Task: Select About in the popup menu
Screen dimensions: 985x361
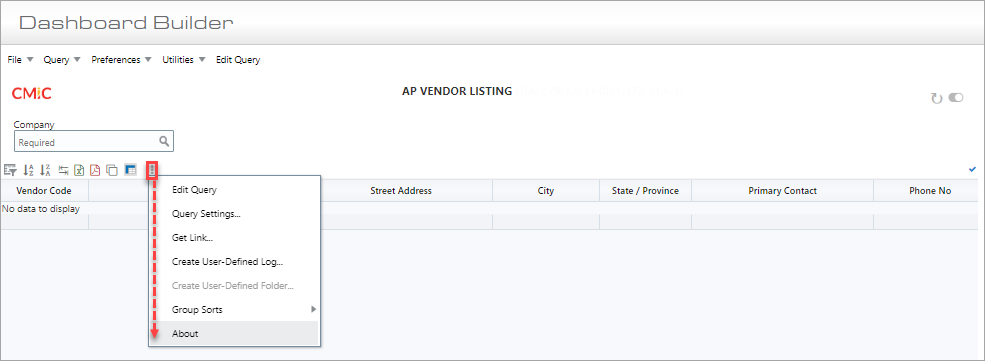Action: (x=235, y=333)
